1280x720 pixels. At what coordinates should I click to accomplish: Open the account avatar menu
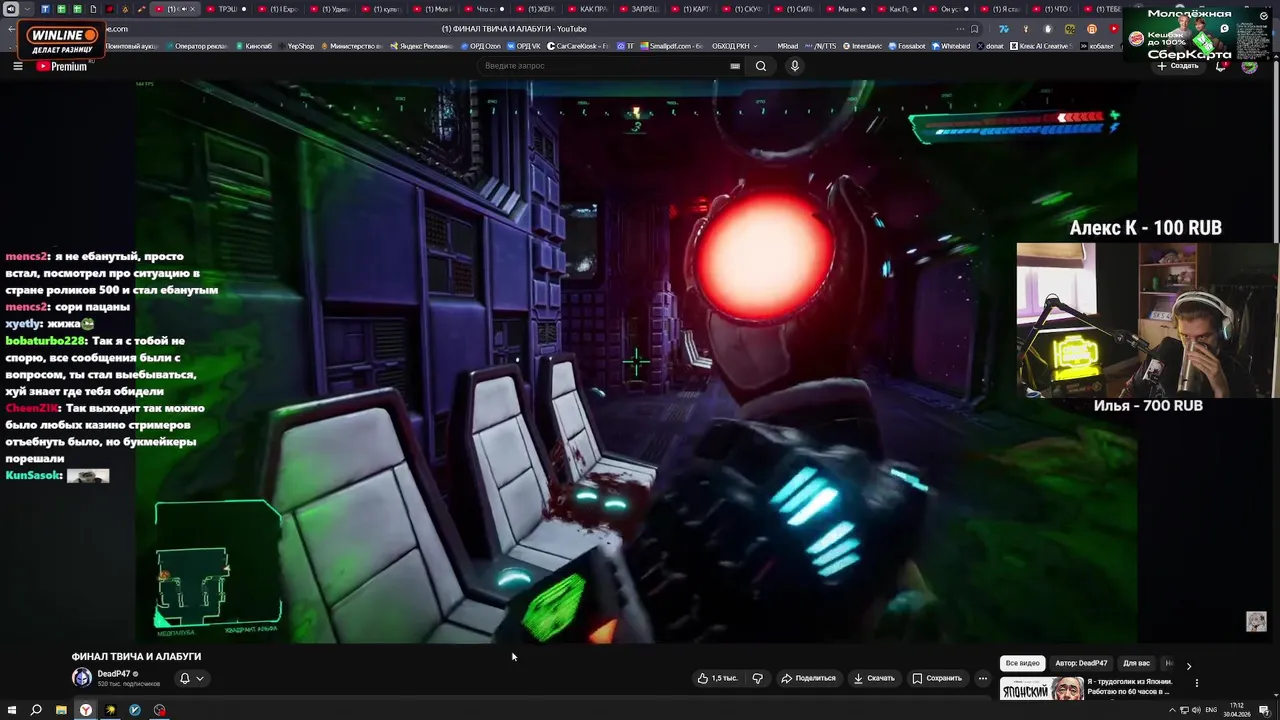1249,66
